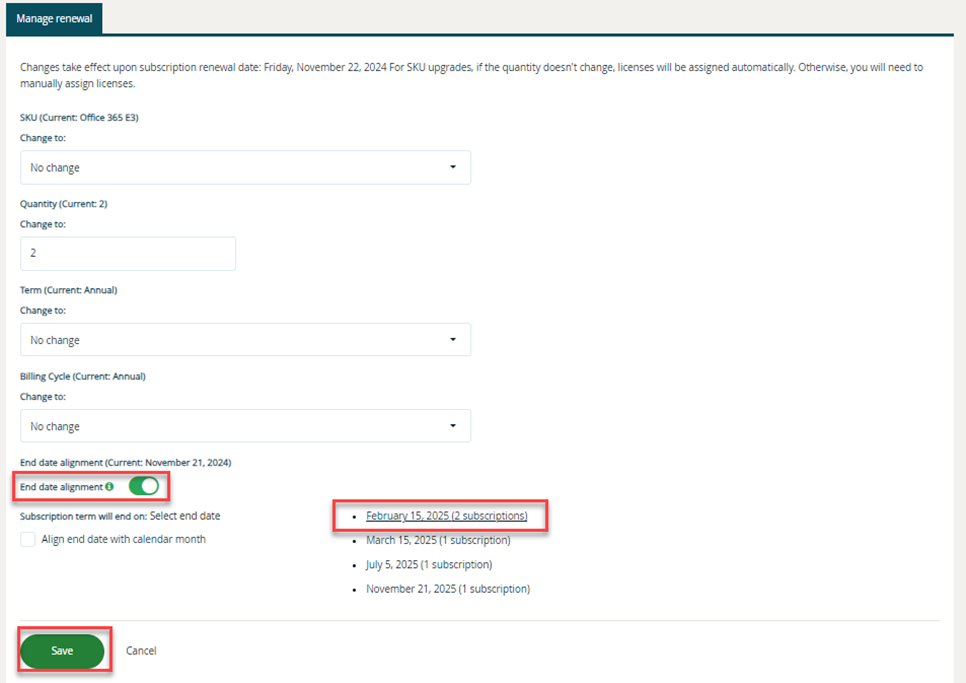Pick July 5, 2025 end date
Image resolution: width=966 pixels, height=683 pixels.
pyautogui.click(x=428, y=565)
